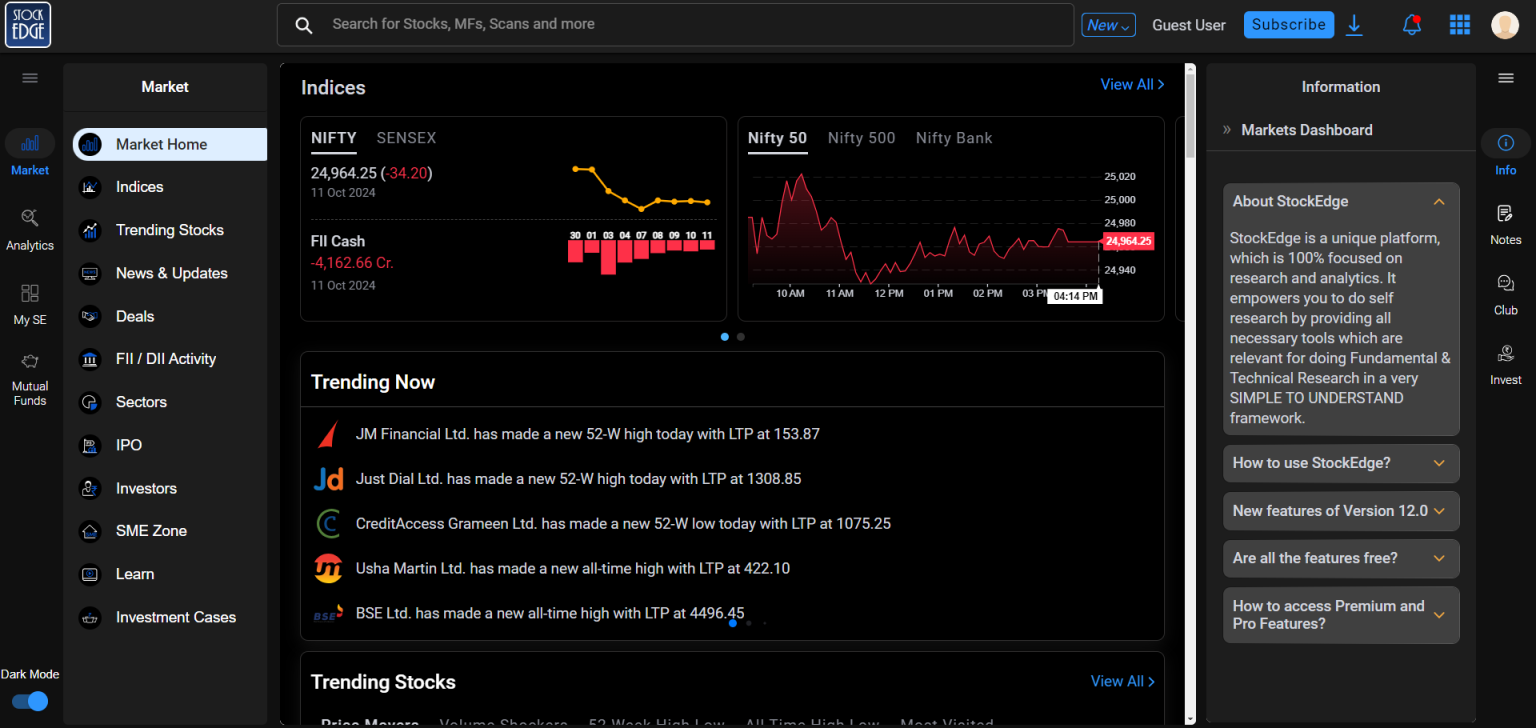Click the apps grid icon near the profile

point(1459,24)
